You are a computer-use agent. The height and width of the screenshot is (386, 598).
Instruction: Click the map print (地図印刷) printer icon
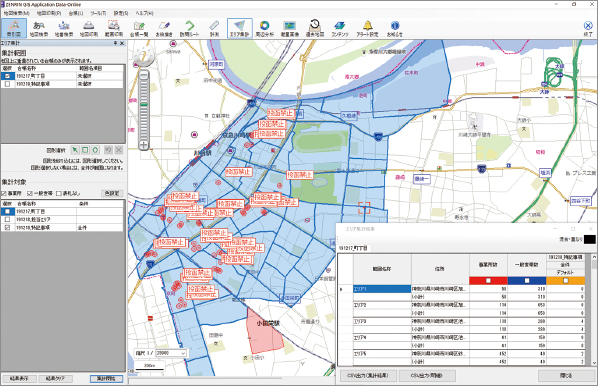pyautogui.click(x=89, y=29)
